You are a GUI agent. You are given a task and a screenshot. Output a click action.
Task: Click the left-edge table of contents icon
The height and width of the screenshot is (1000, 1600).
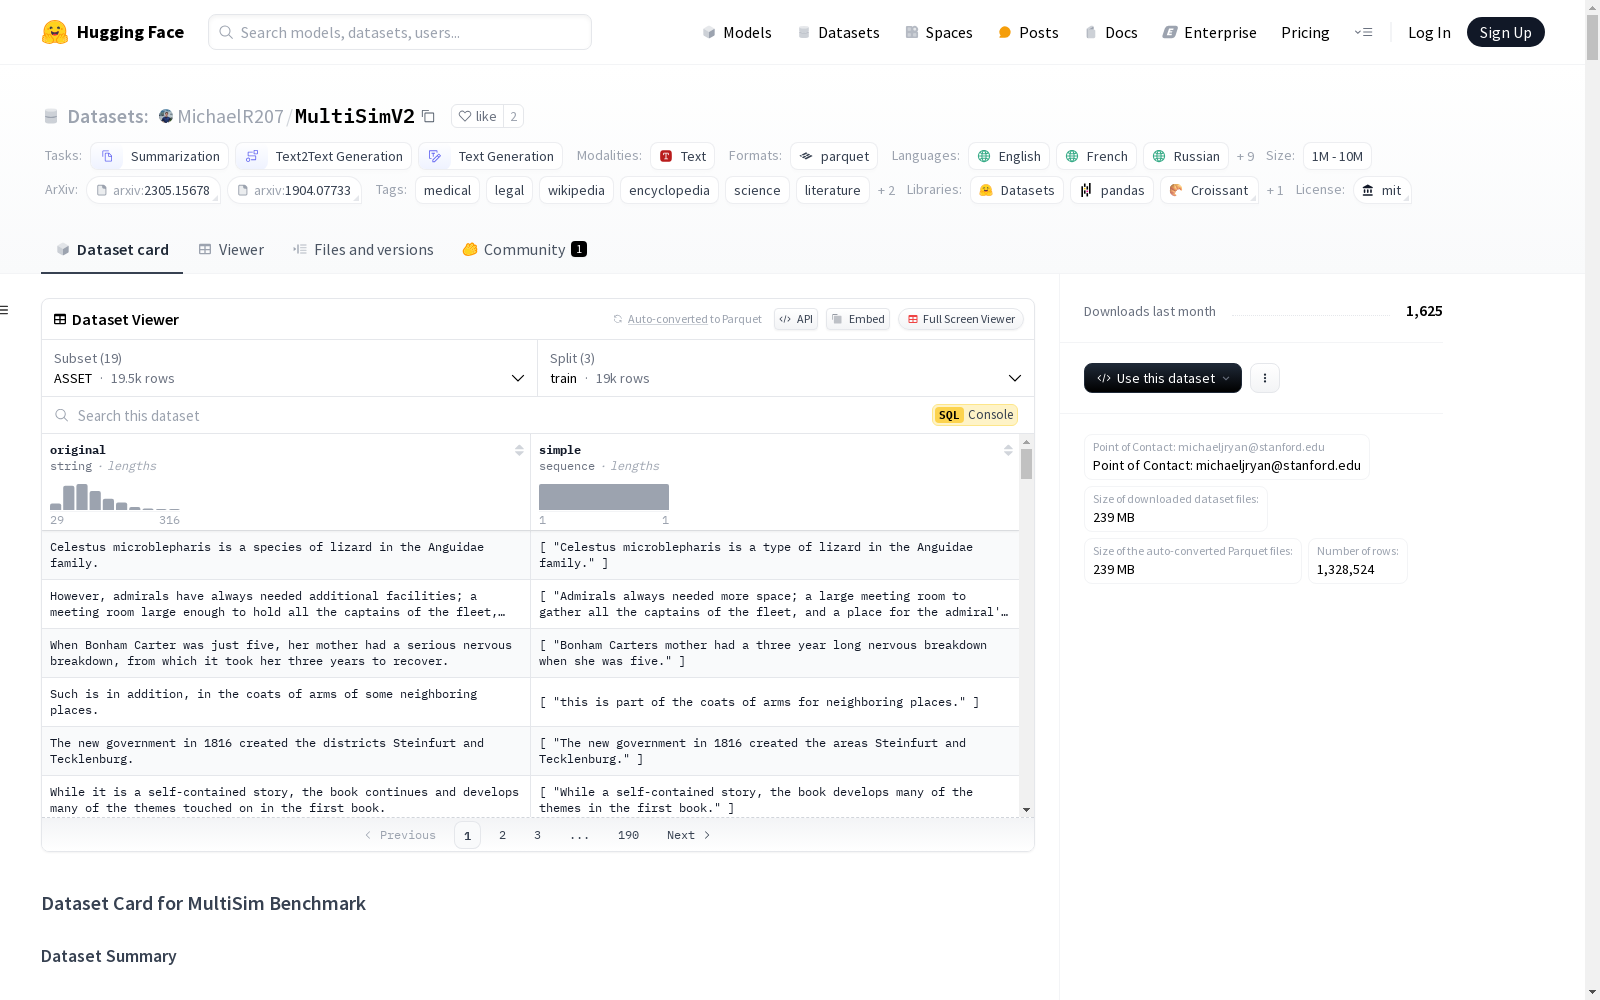[5, 310]
